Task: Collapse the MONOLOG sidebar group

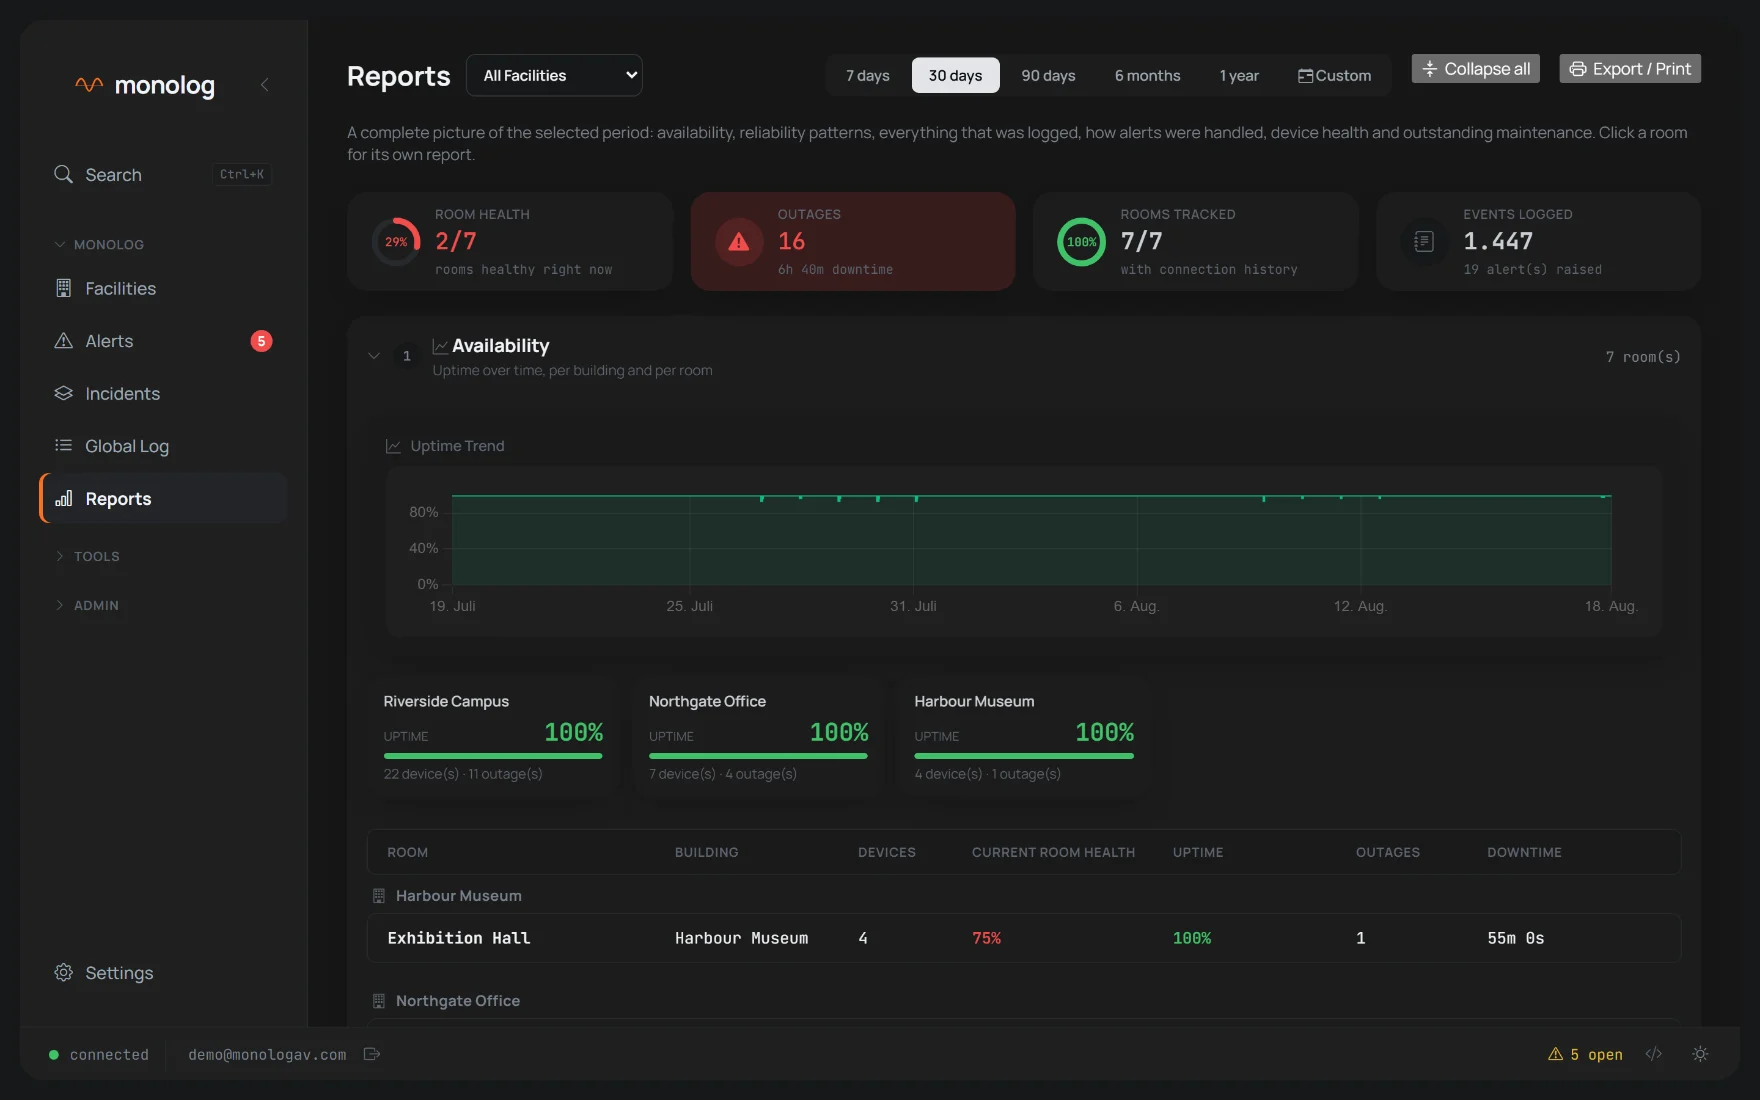Action: point(99,244)
